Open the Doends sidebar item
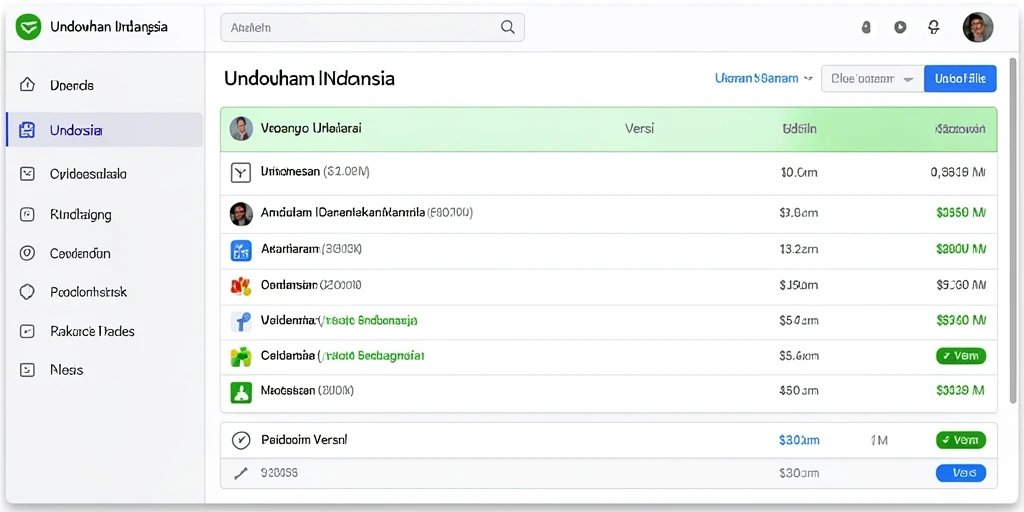Image resolution: width=1024 pixels, height=512 pixels. point(104,85)
